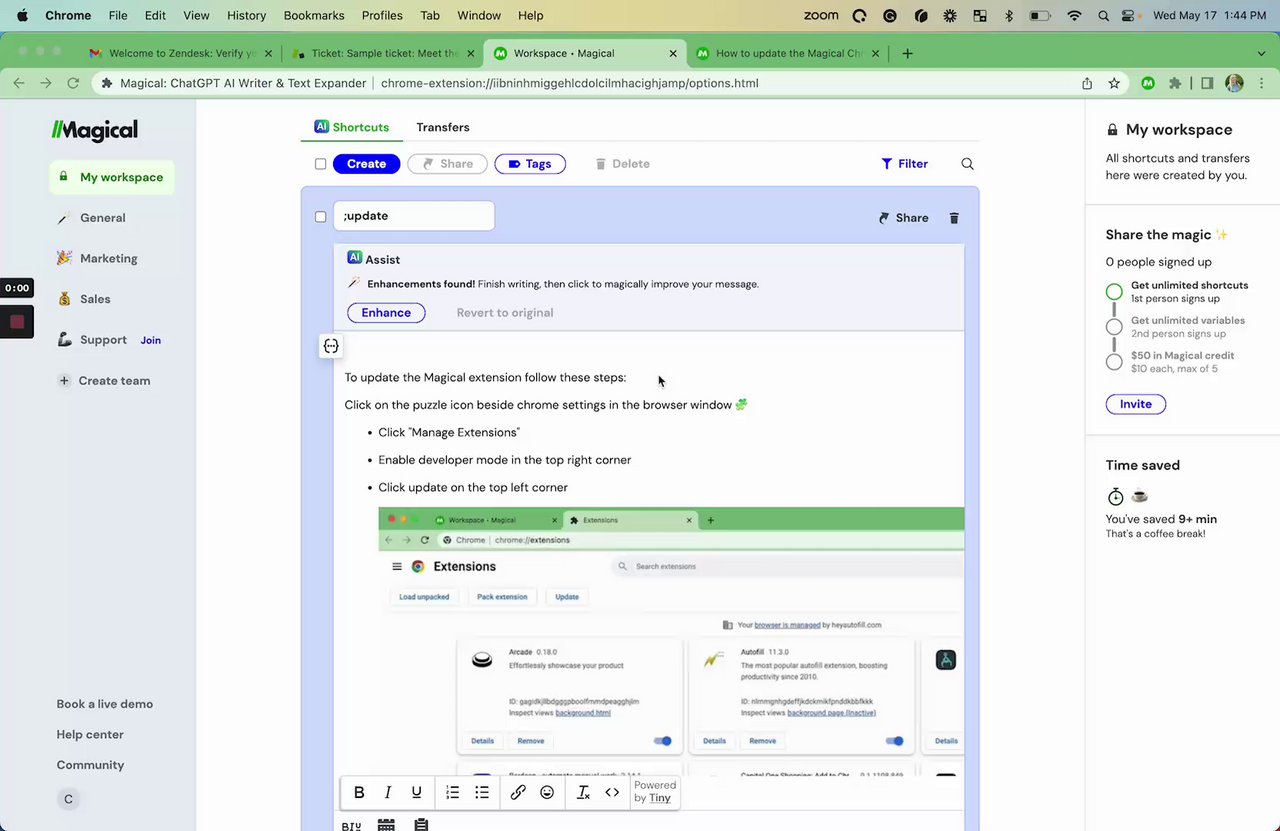Open macOS Spotlight search
Screen dimensions: 1280x831
pos(1103,15)
